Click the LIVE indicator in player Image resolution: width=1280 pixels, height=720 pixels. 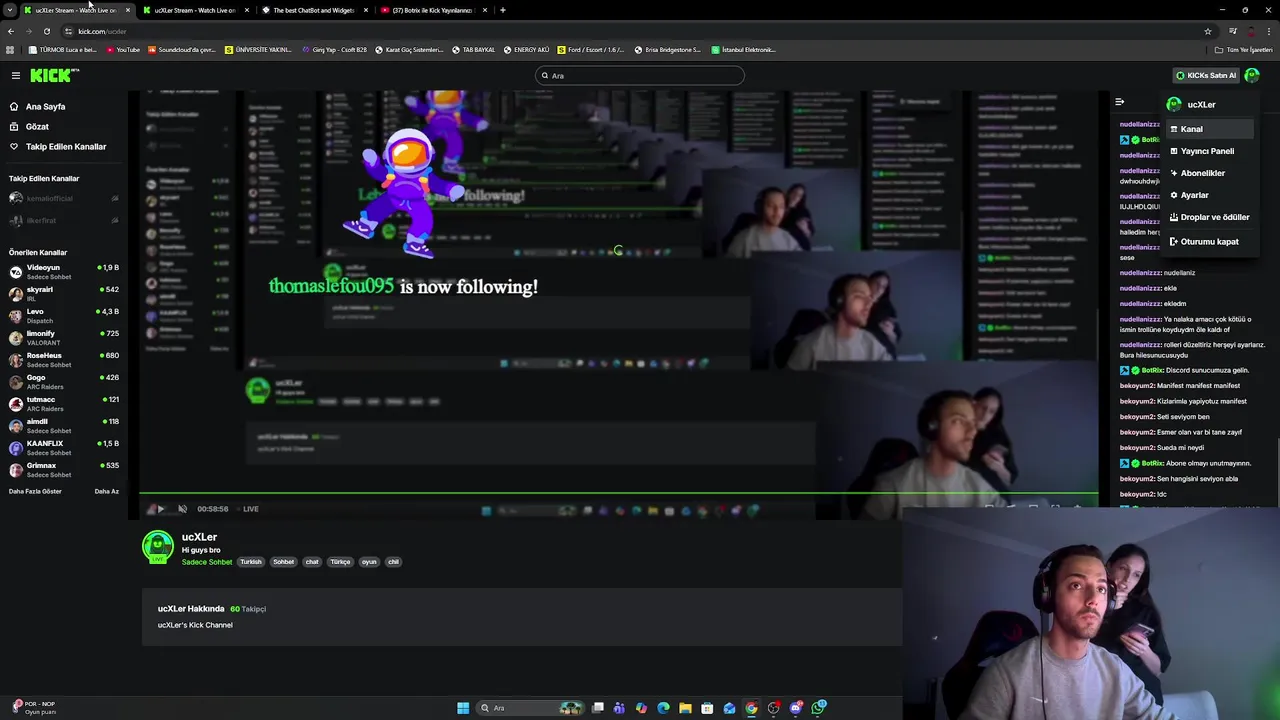pyautogui.click(x=247, y=509)
